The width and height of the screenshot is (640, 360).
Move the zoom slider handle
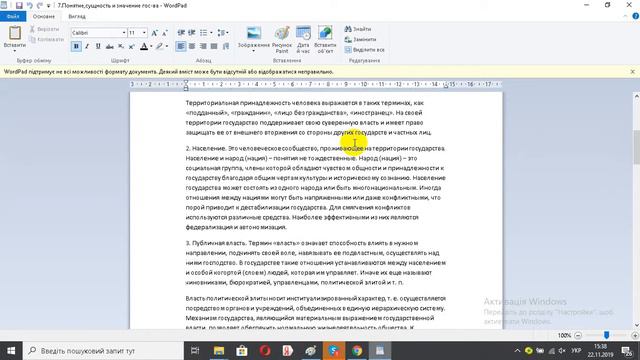607,335
